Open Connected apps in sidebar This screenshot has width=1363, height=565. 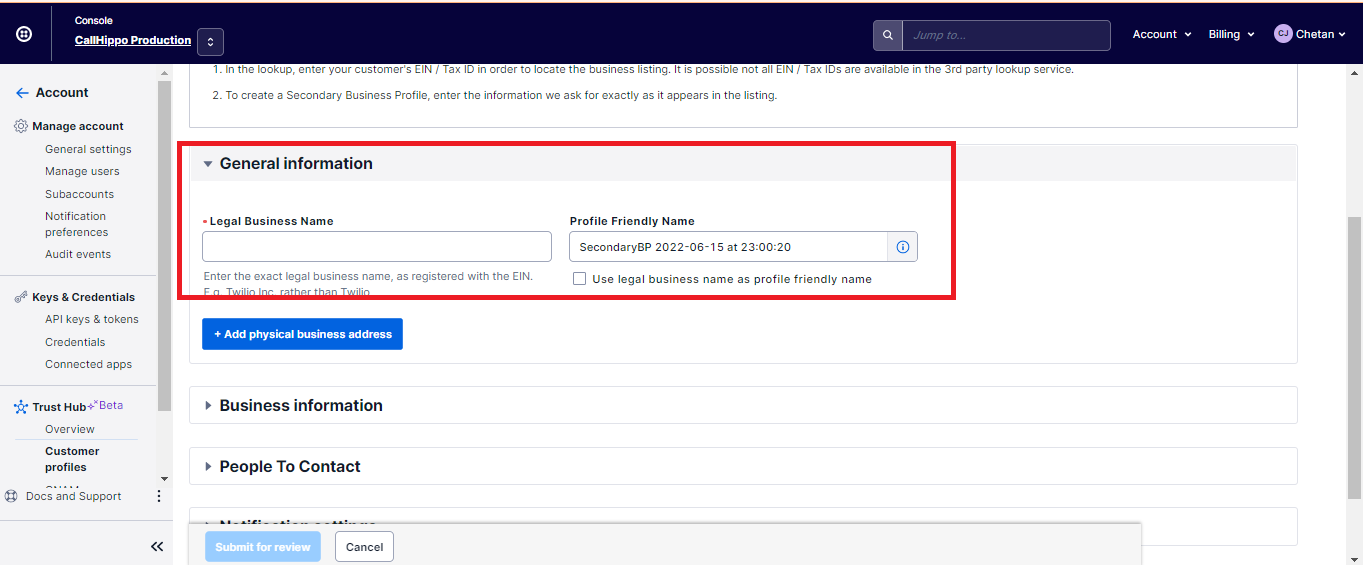(x=88, y=364)
